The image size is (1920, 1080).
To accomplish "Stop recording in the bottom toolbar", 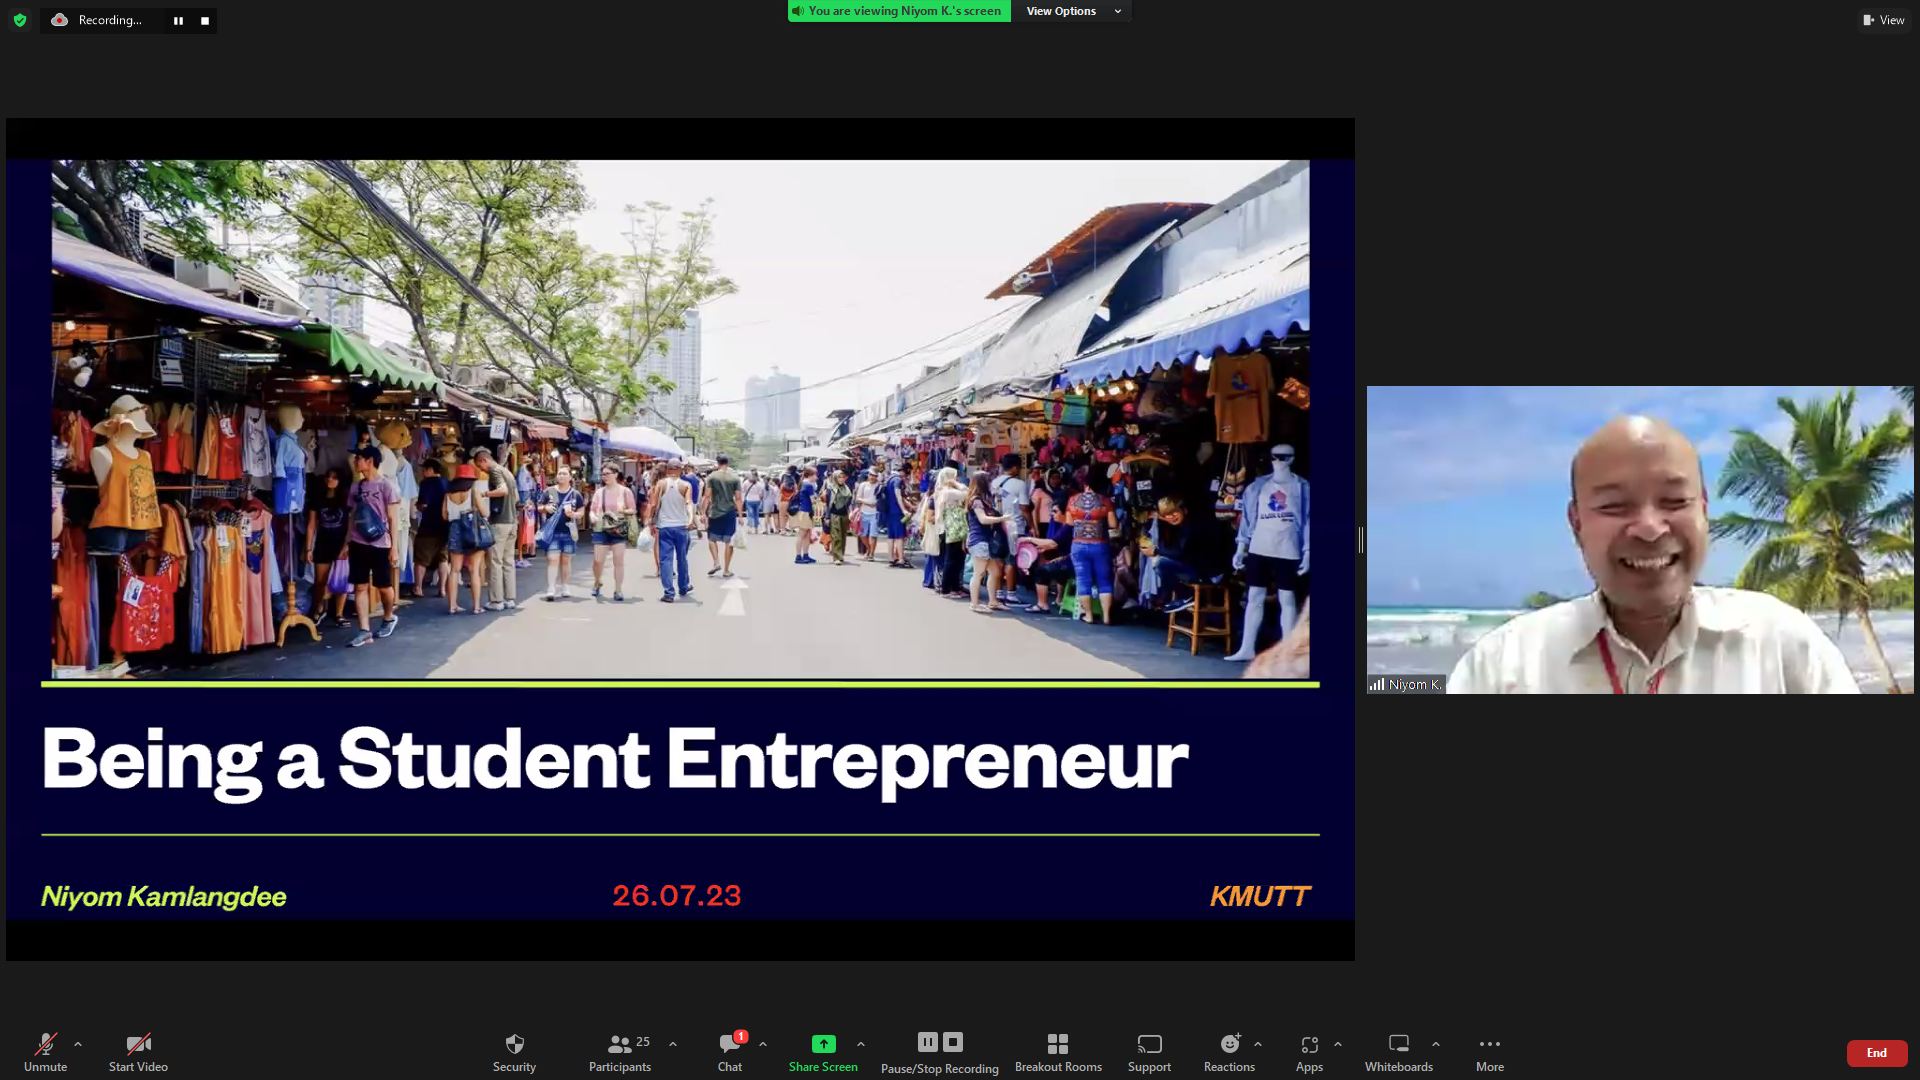I will [953, 1042].
